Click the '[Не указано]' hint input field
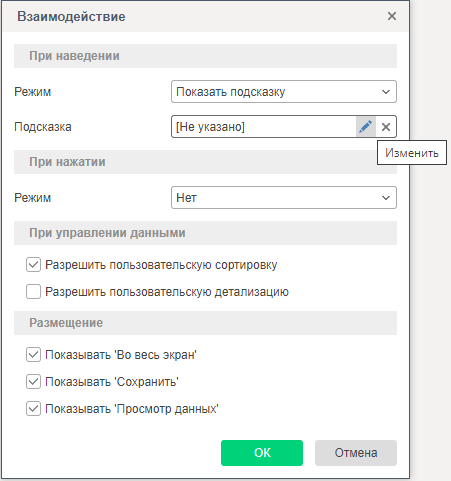This screenshot has width=451, height=481. tap(263, 127)
